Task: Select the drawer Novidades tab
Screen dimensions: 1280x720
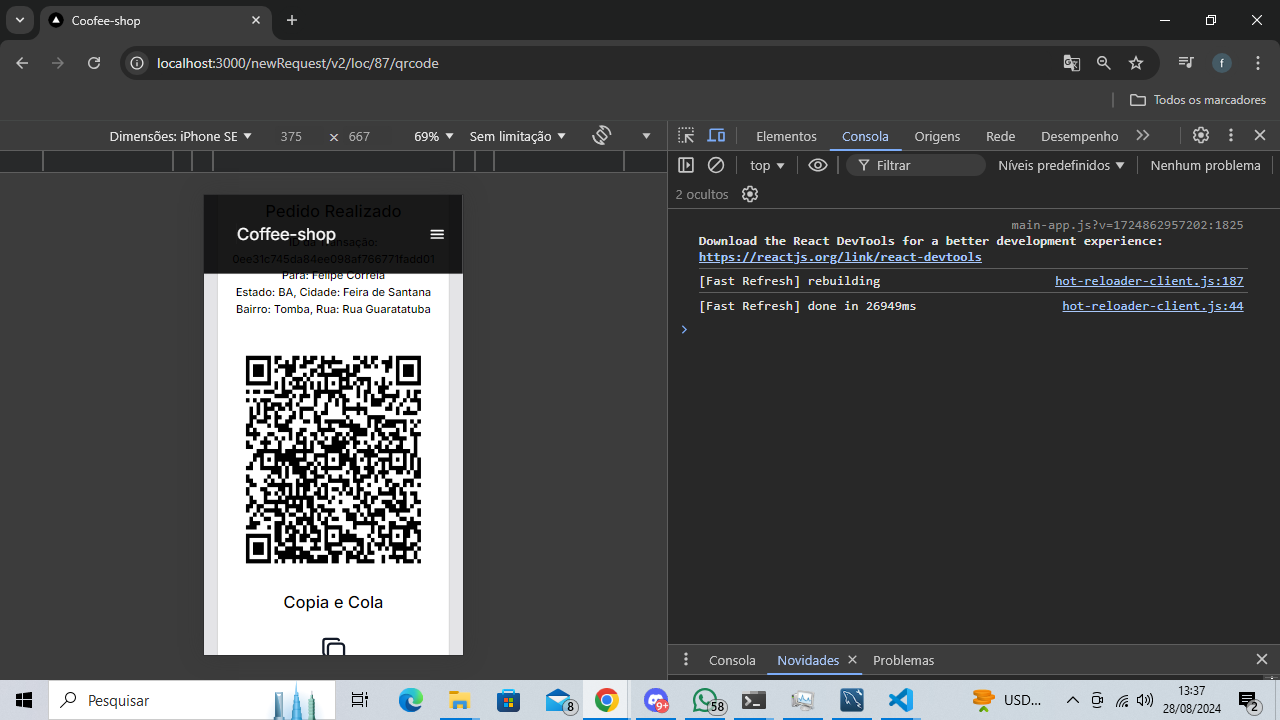Action: click(808, 660)
